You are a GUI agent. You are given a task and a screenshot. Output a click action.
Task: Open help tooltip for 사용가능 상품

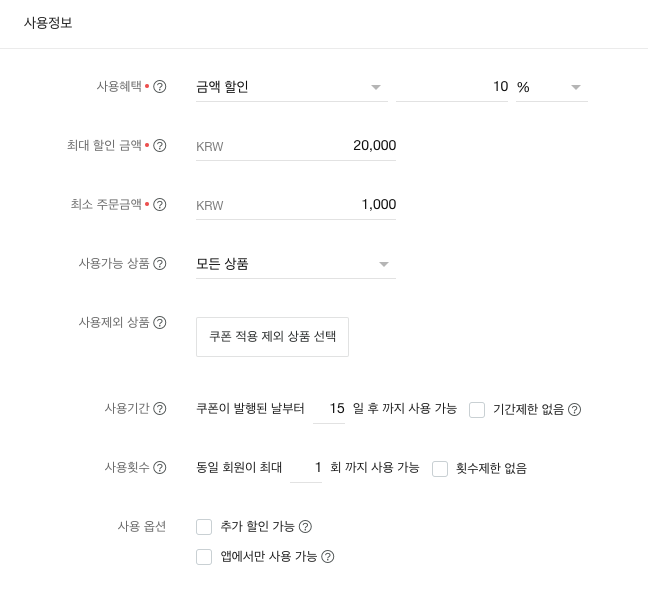click(160, 264)
